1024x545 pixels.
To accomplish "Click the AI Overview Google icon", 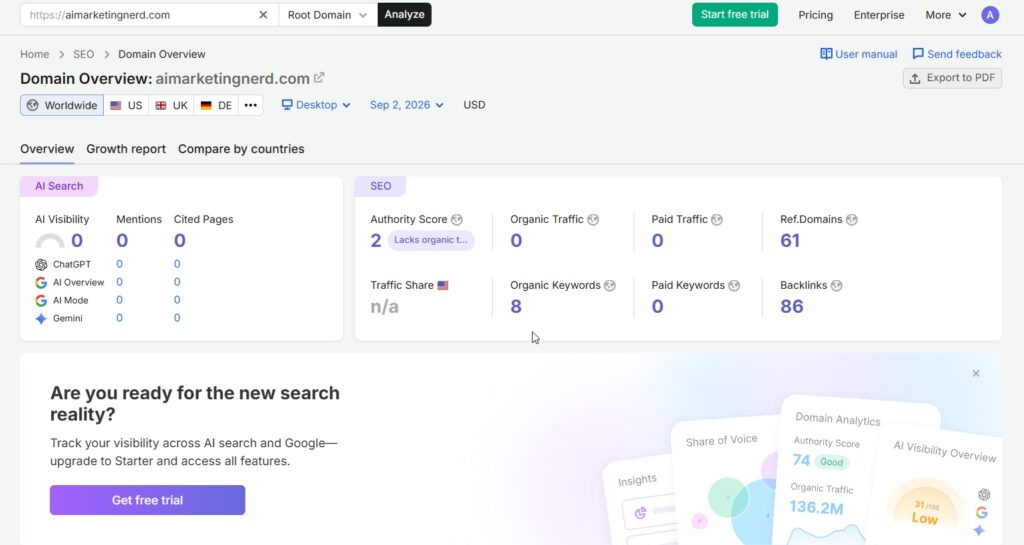I will (41, 283).
